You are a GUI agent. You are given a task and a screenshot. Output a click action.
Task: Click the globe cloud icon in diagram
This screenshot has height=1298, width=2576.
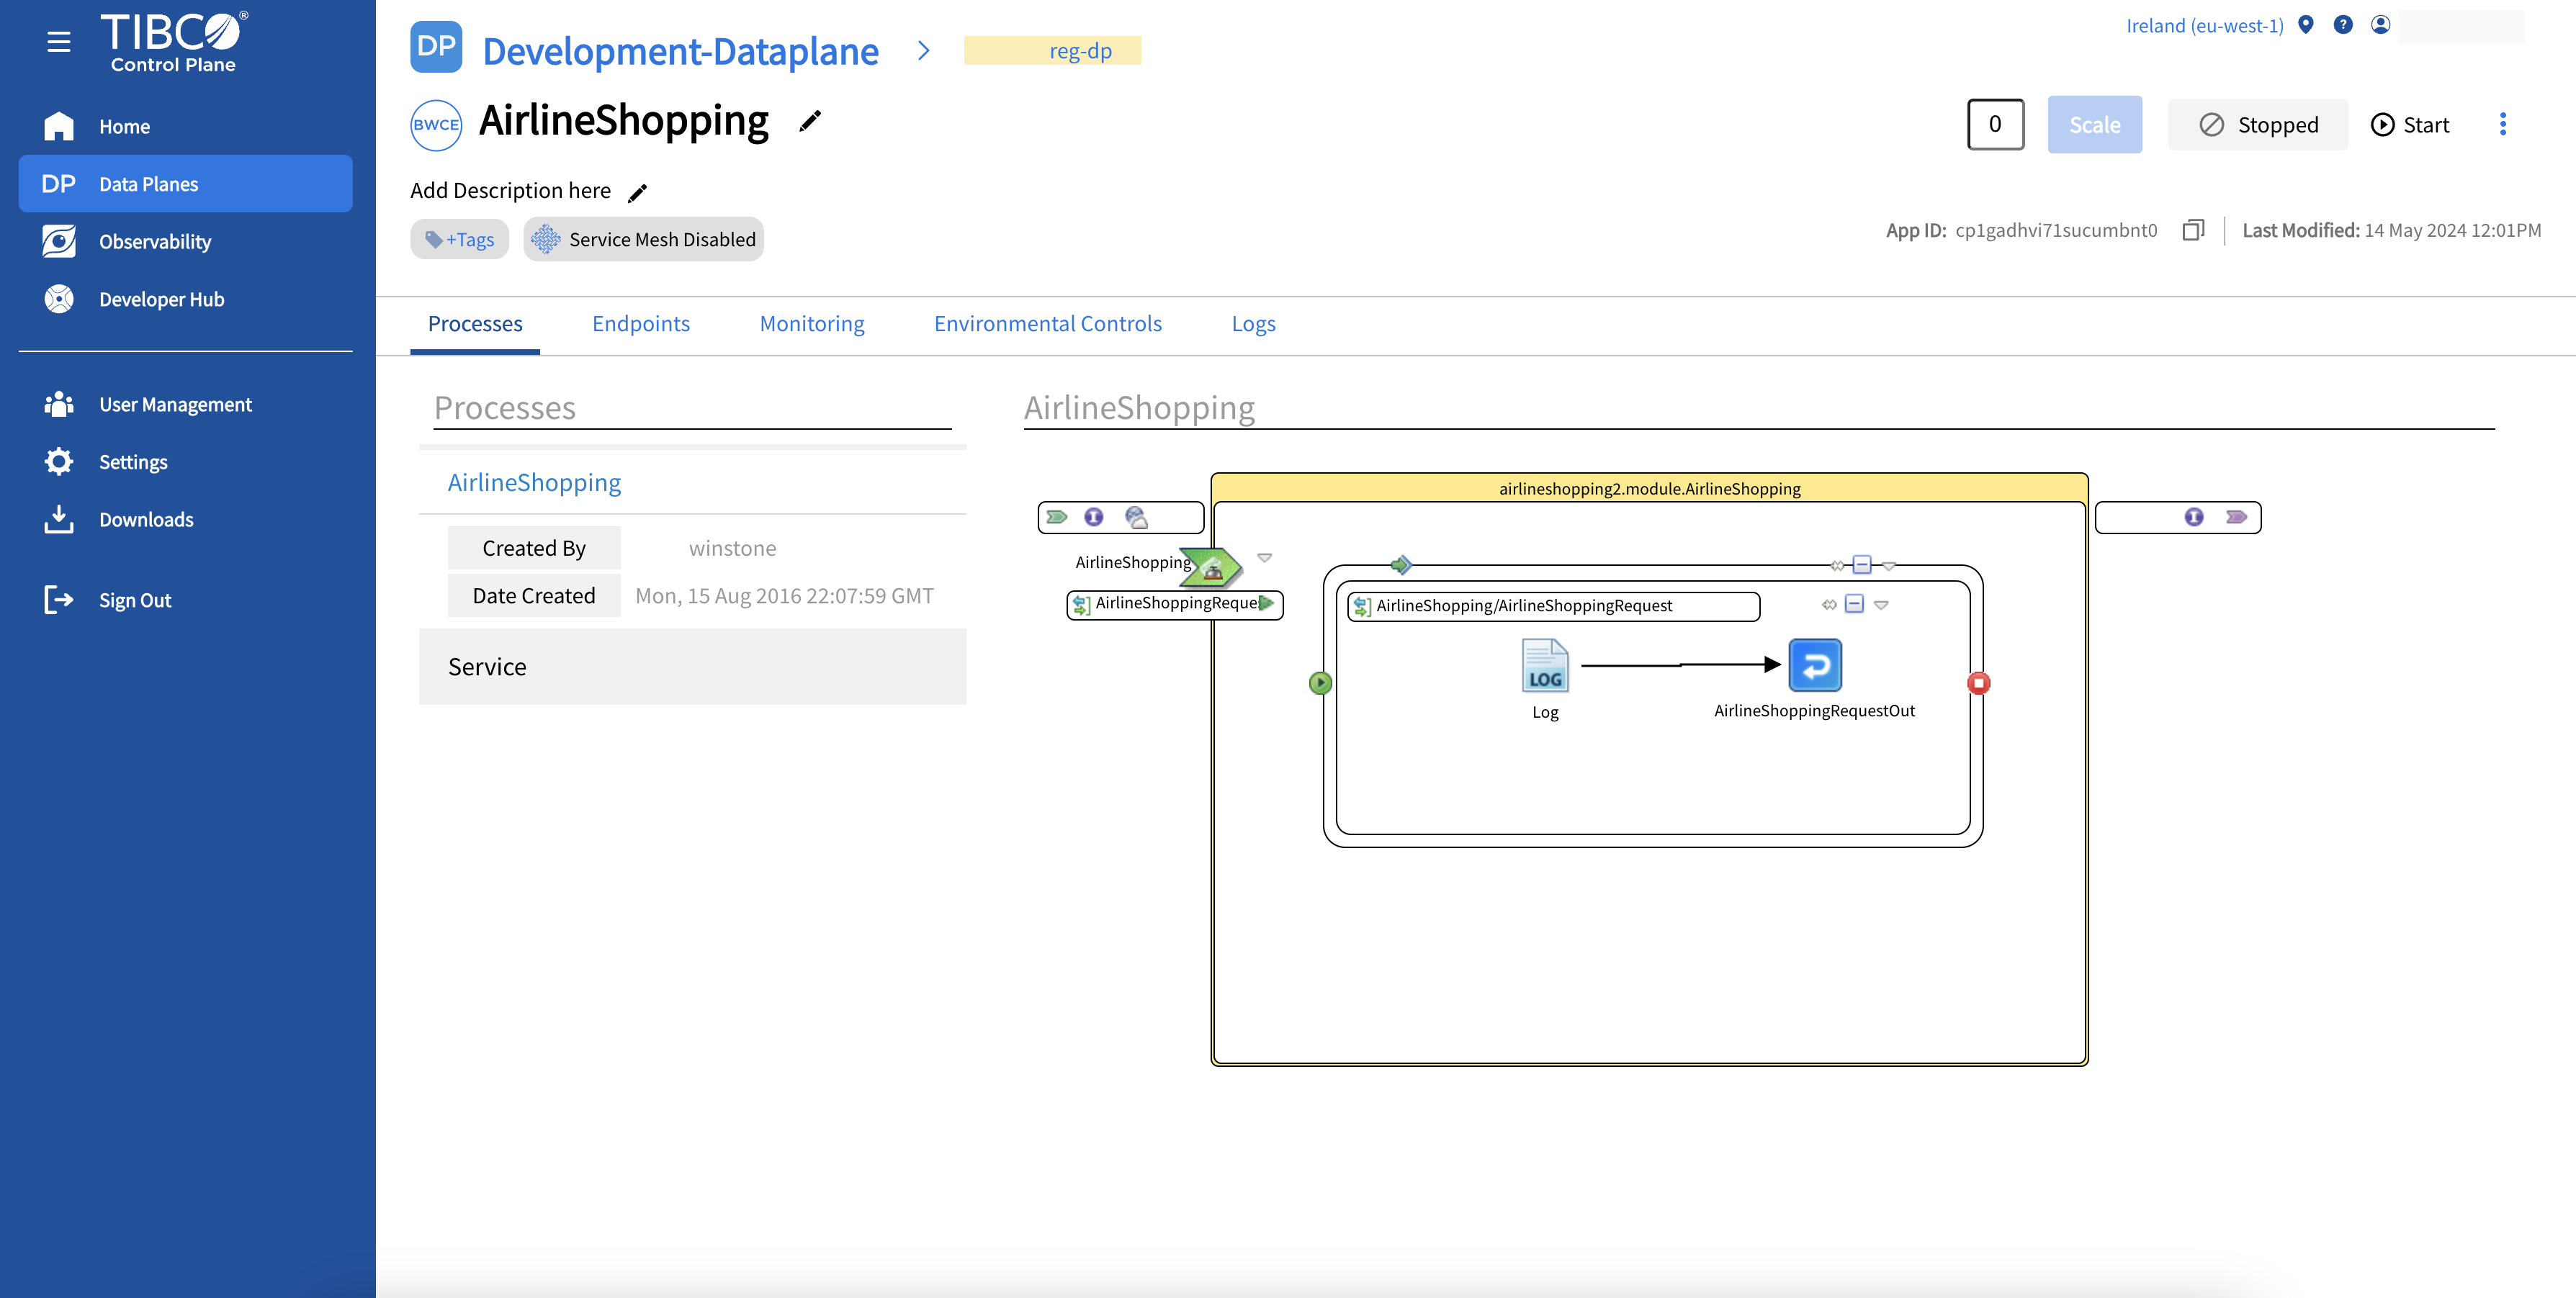(1136, 517)
